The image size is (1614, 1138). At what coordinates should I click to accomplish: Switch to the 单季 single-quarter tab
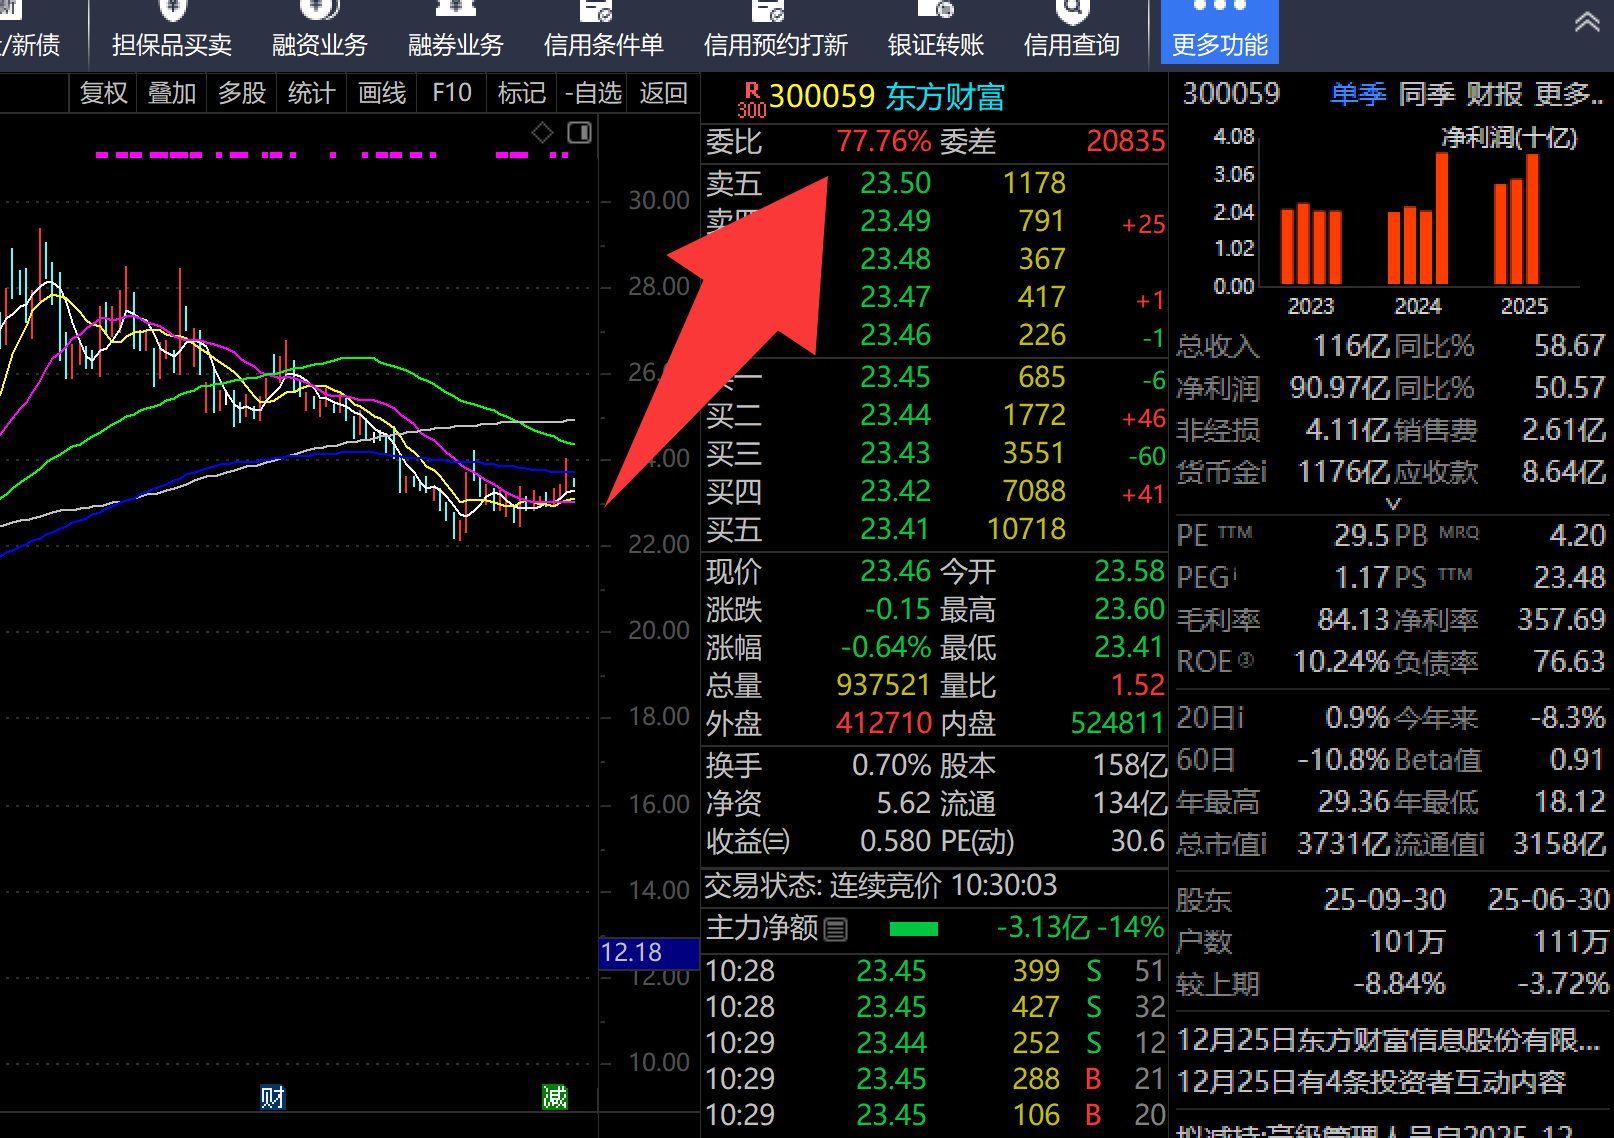(1358, 94)
